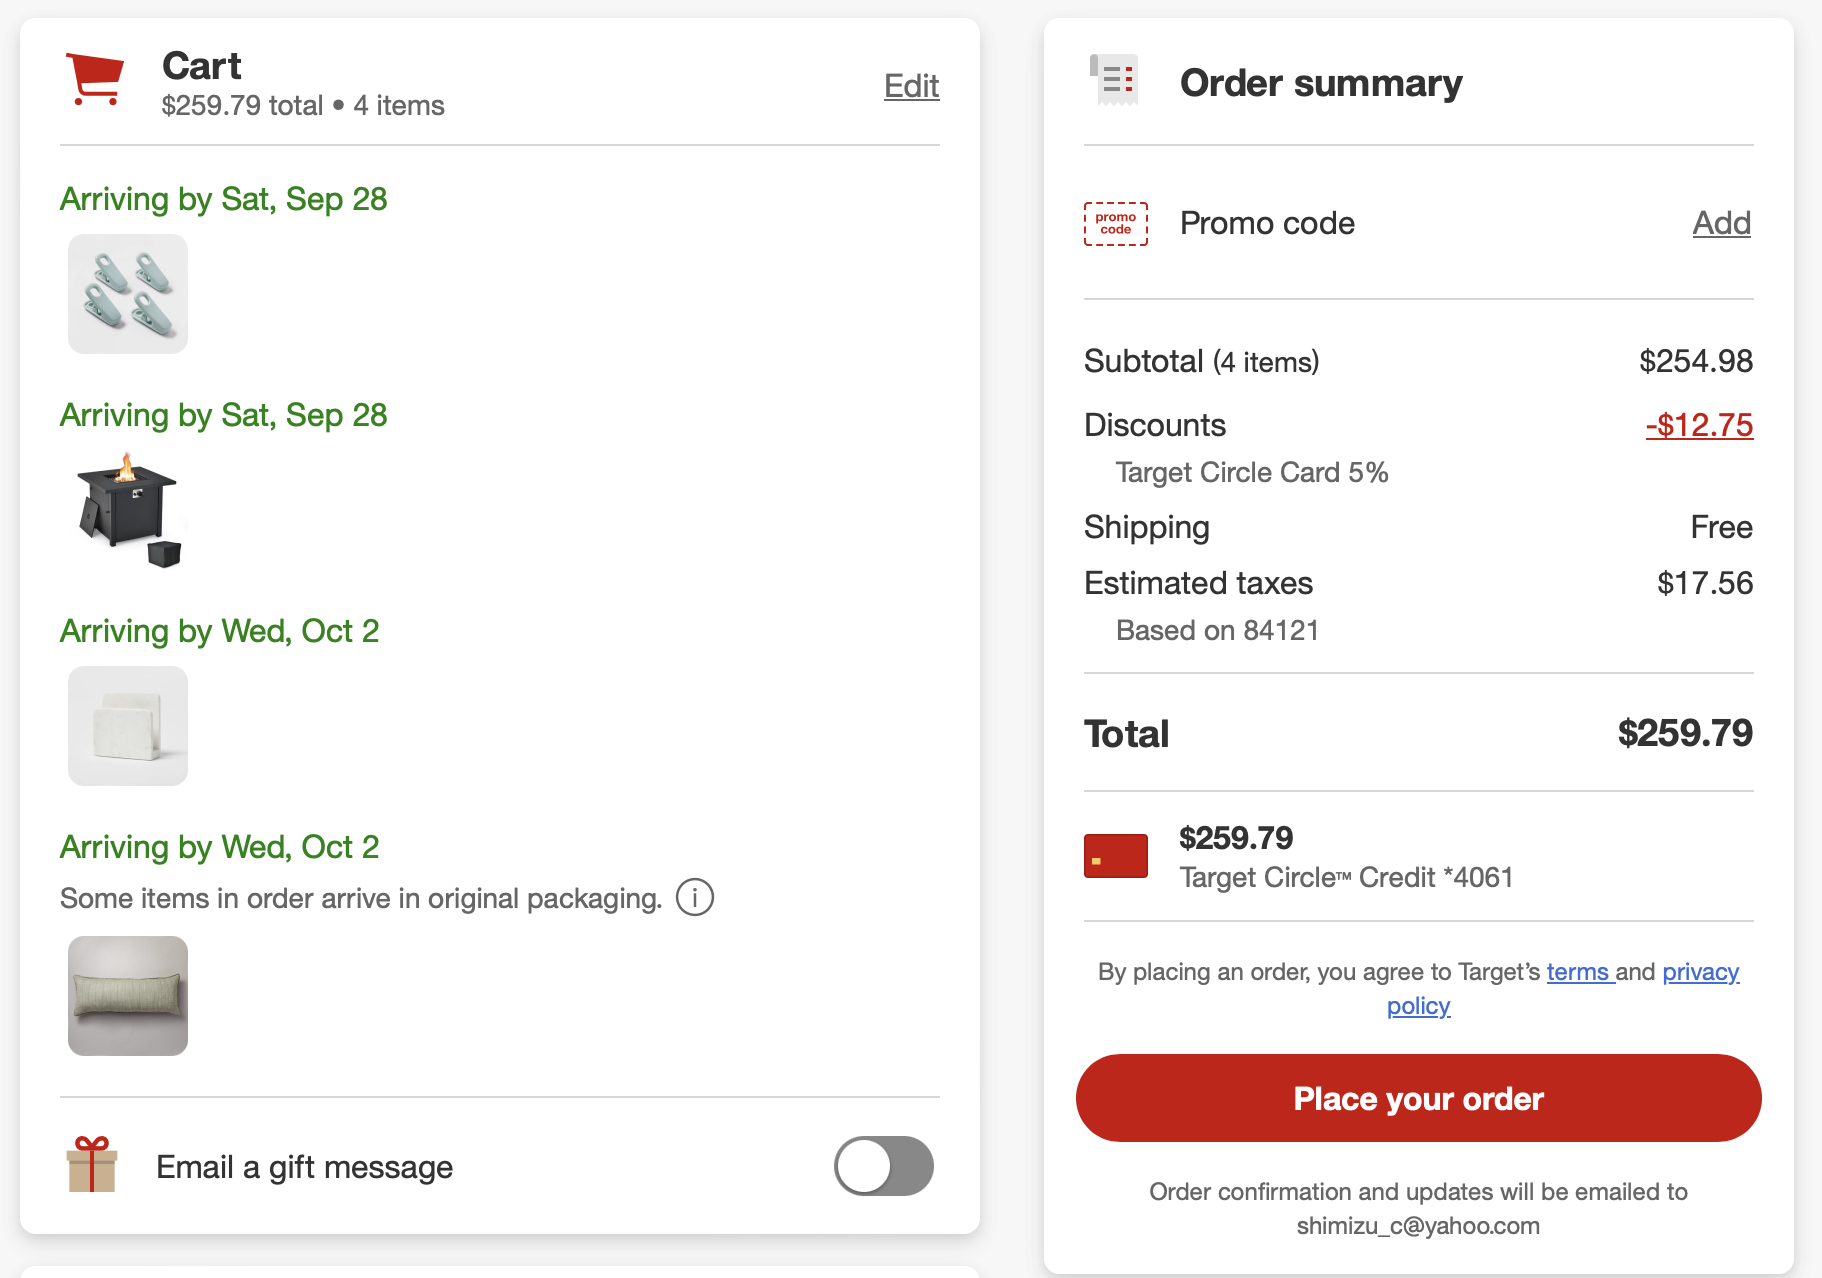The height and width of the screenshot is (1278, 1822).
Task: Click the order summary receipt icon
Action: [1114, 80]
